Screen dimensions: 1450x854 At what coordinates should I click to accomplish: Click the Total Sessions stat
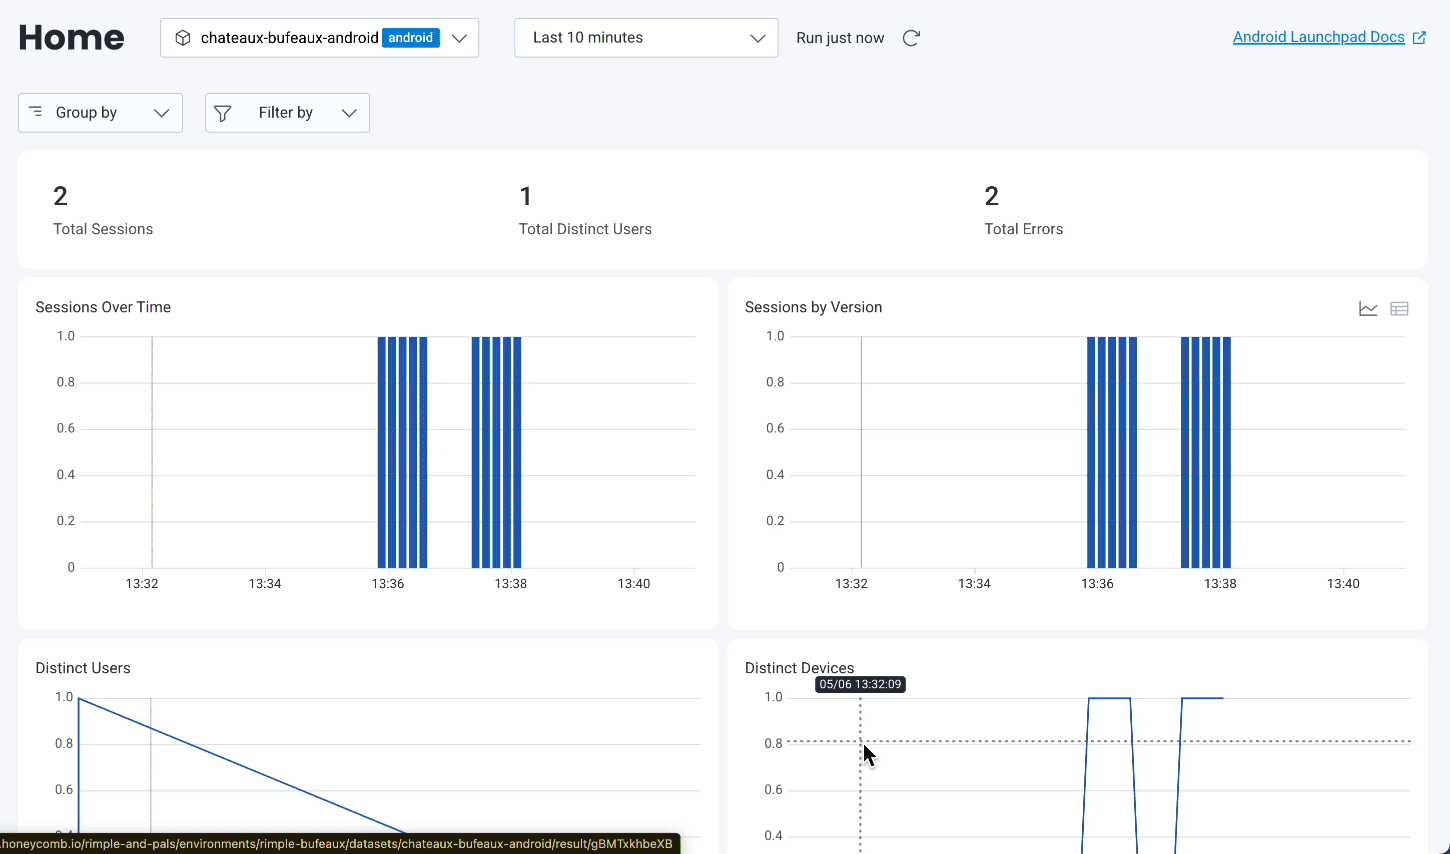coord(103,210)
